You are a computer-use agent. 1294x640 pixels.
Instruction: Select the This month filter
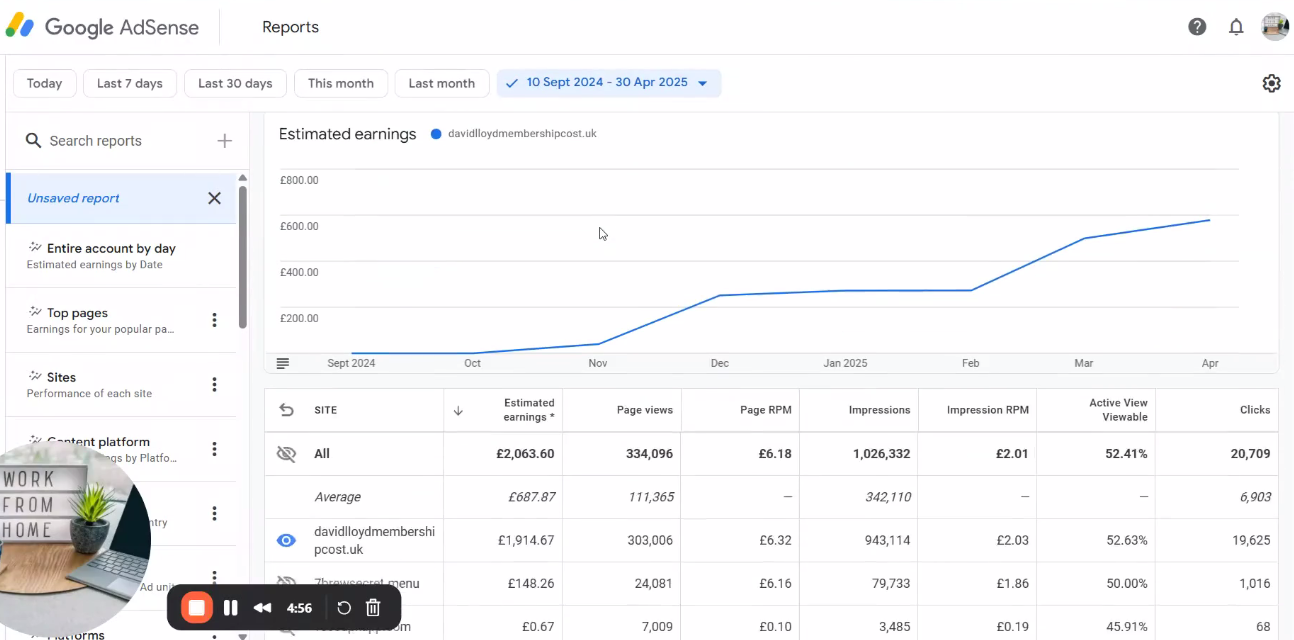tap(341, 83)
